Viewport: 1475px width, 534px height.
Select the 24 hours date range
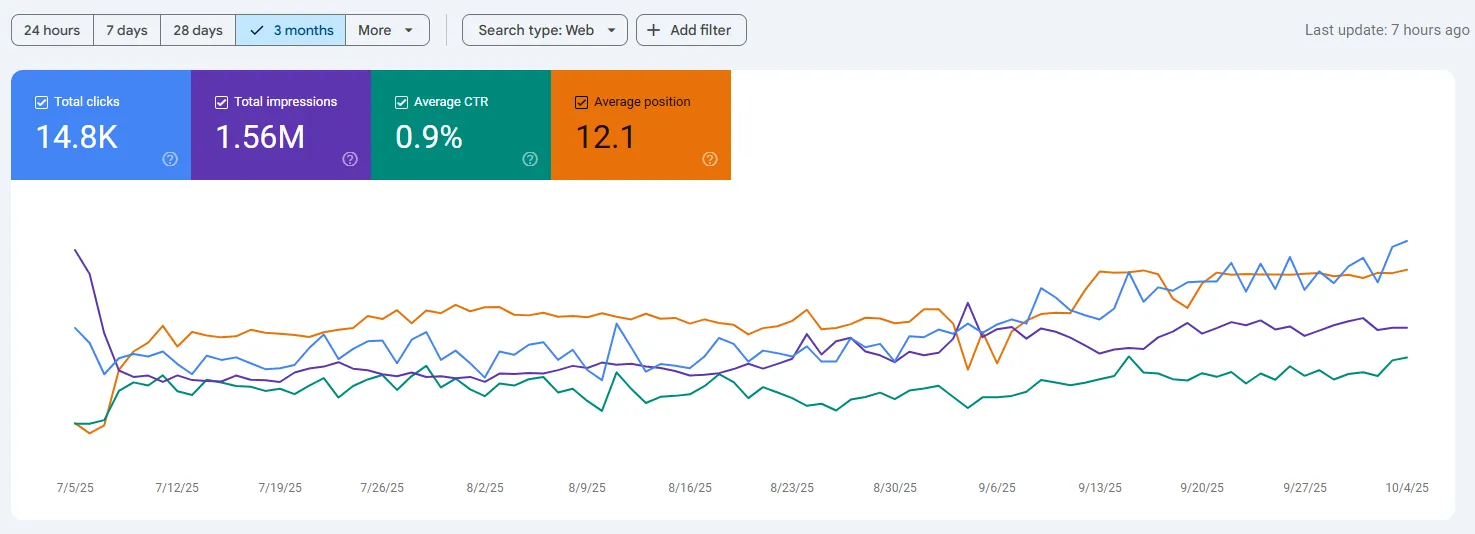pos(52,30)
